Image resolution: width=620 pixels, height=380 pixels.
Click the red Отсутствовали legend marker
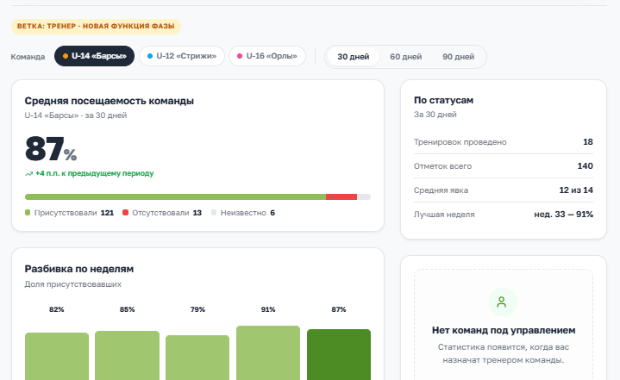(125, 213)
